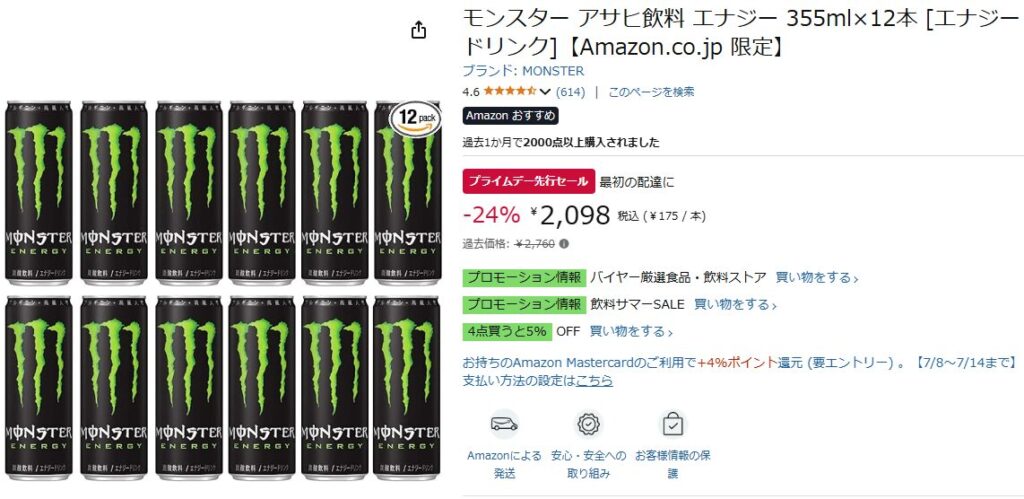Click the 'こちら' payment settings link
This screenshot has width=1024, height=499.
click(x=594, y=380)
